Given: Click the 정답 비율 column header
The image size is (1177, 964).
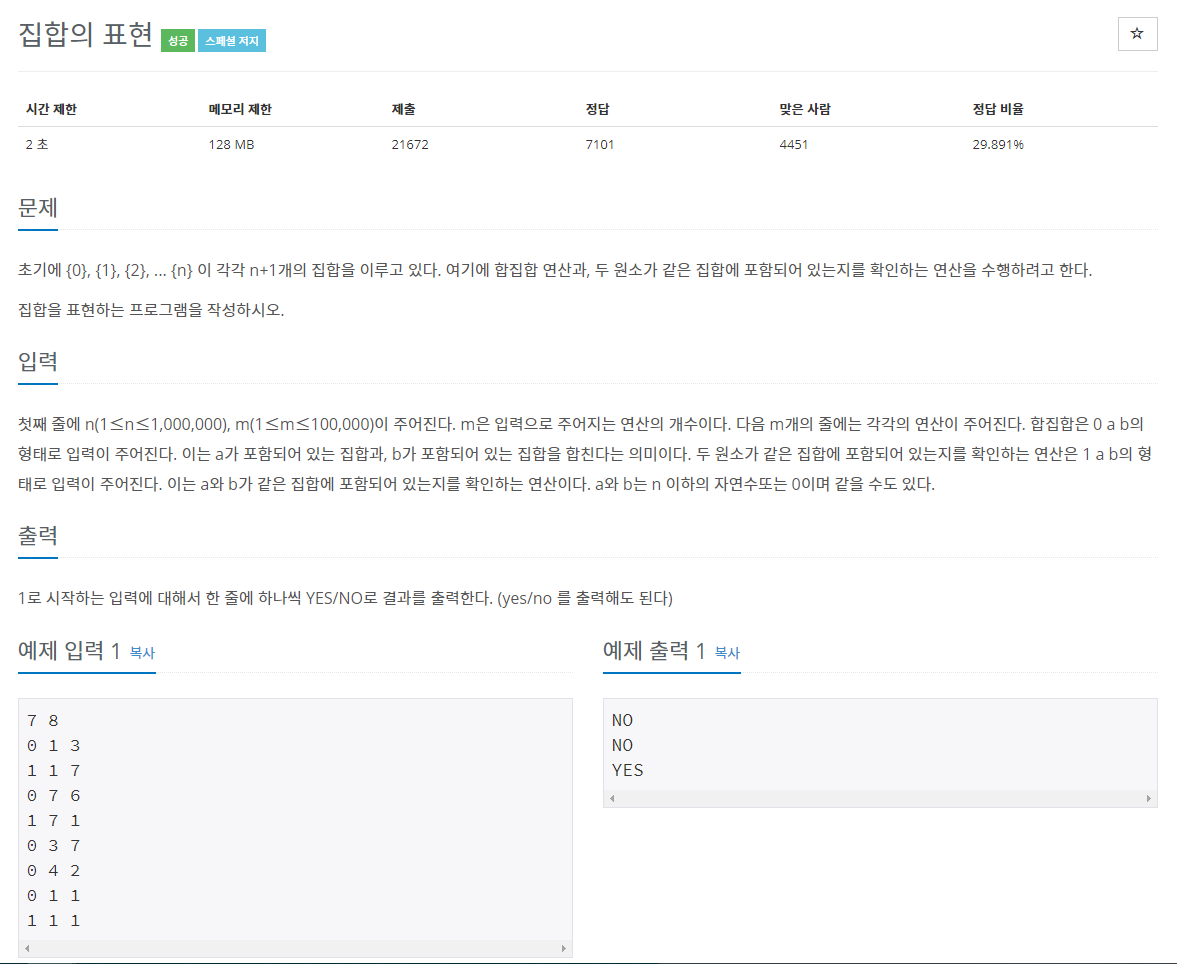Looking at the screenshot, I should pyautogui.click(x=998, y=110).
